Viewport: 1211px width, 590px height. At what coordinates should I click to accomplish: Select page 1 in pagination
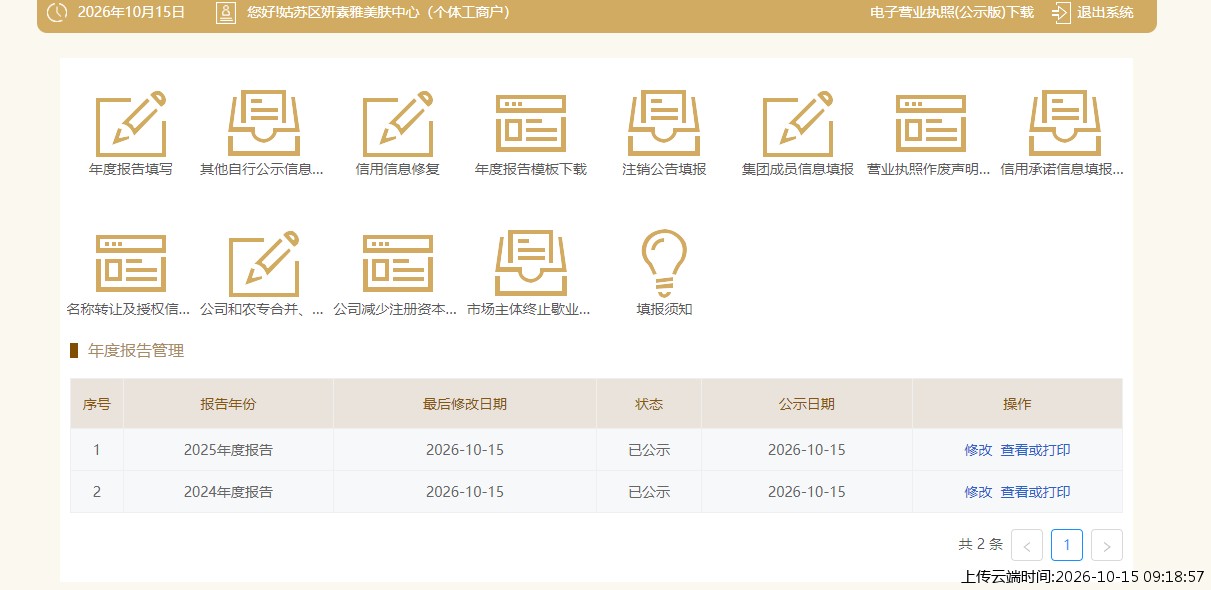tap(1067, 545)
